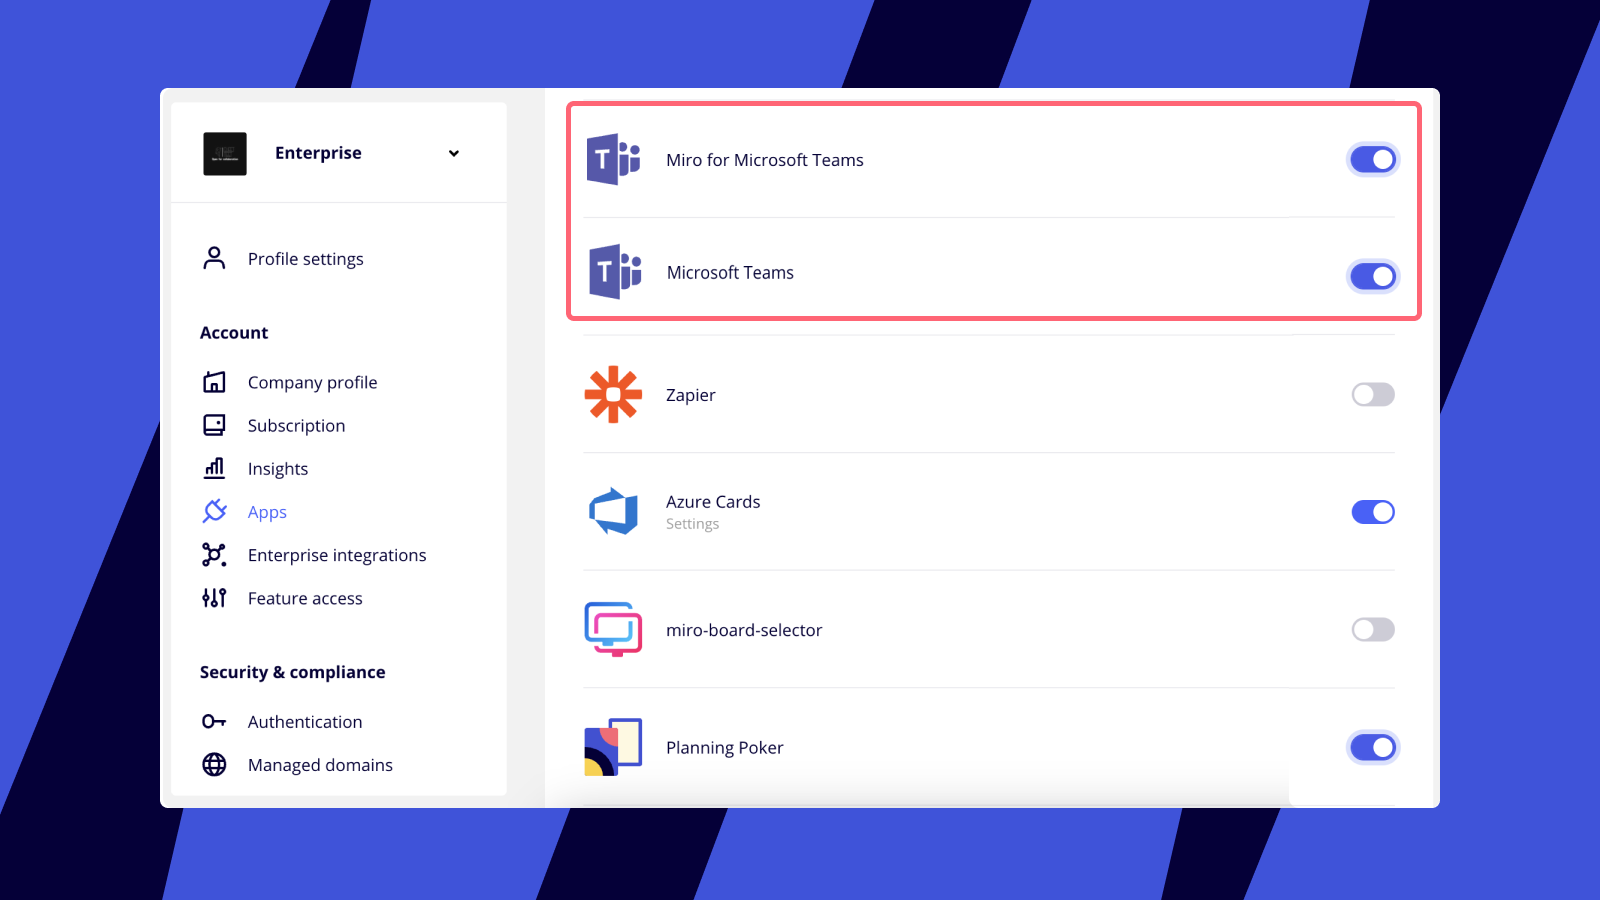Switch off the Planning Poker toggle
Image resolution: width=1600 pixels, height=900 pixels.
pyautogui.click(x=1373, y=747)
